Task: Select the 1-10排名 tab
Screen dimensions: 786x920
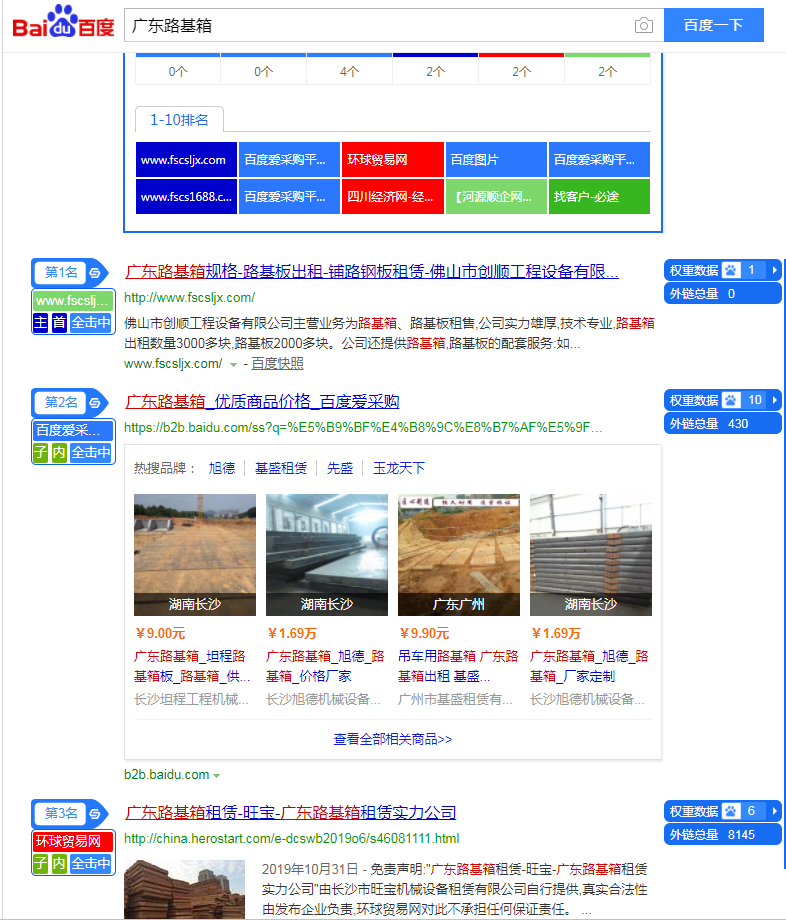Action: pos(179,120)
